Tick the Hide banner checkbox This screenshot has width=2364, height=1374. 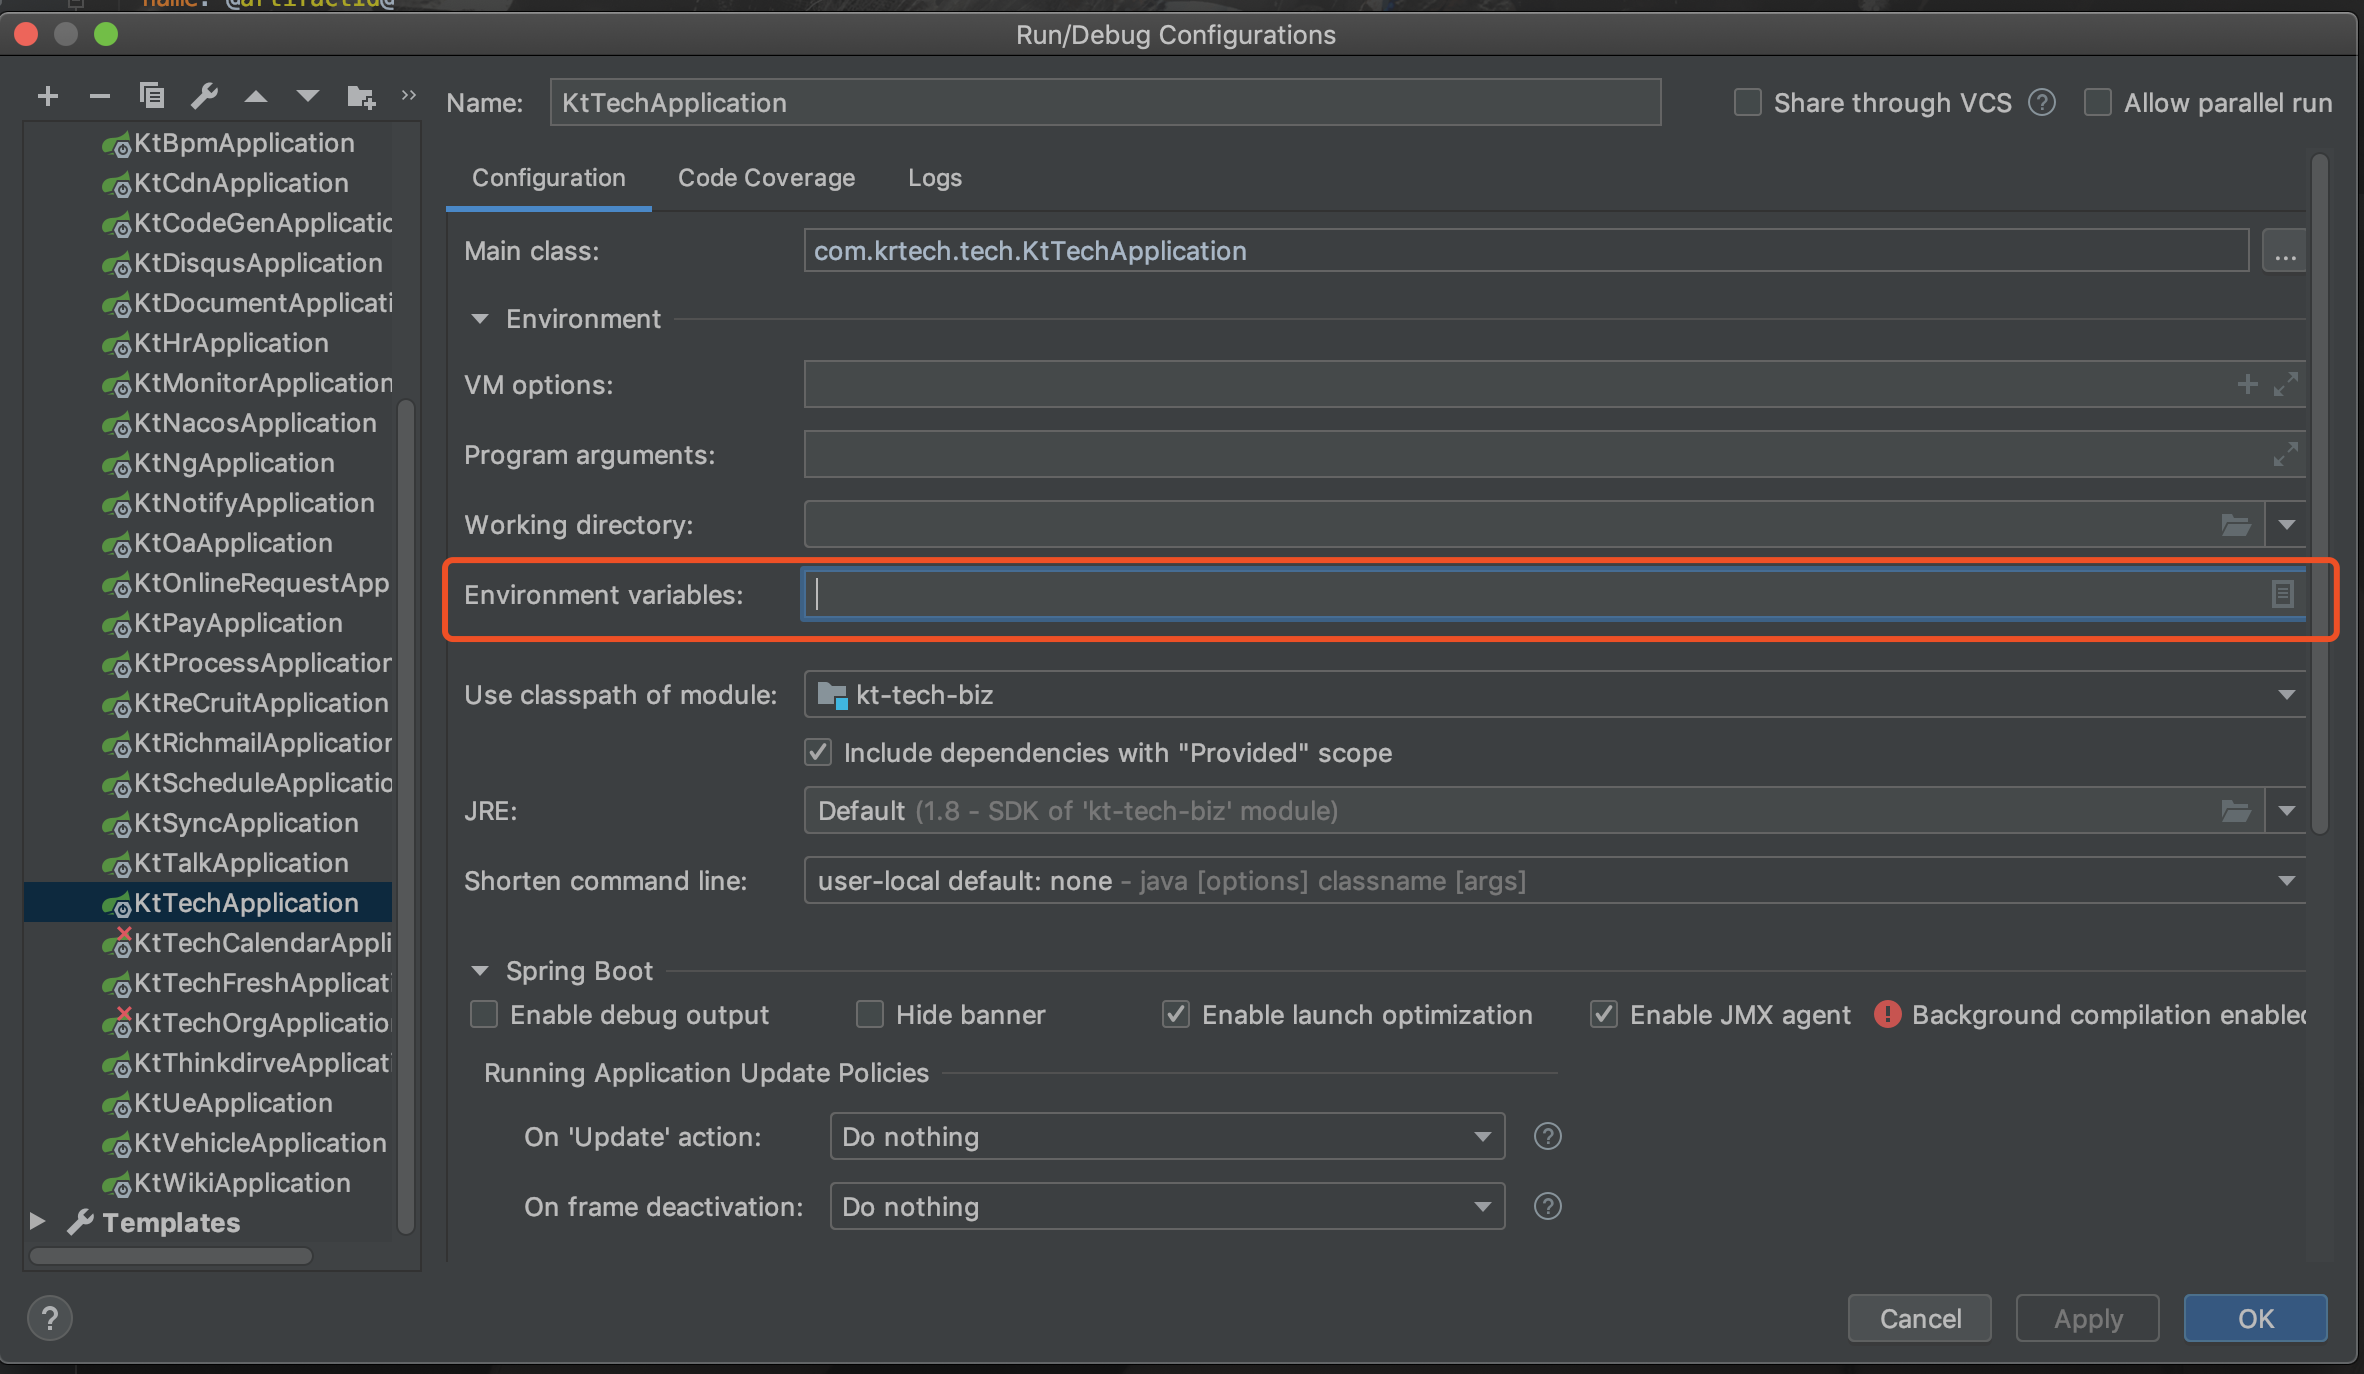coord(870,1015)
